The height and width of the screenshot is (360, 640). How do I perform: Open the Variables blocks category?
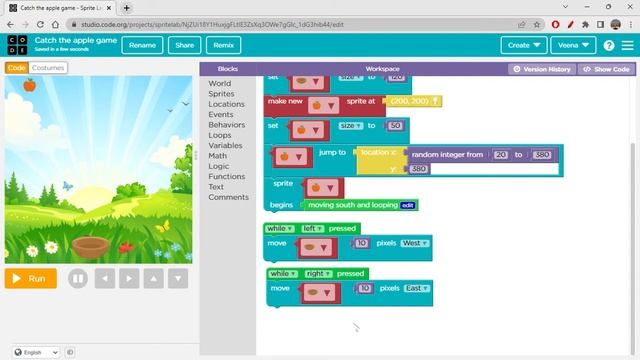[x=225, y=145]
